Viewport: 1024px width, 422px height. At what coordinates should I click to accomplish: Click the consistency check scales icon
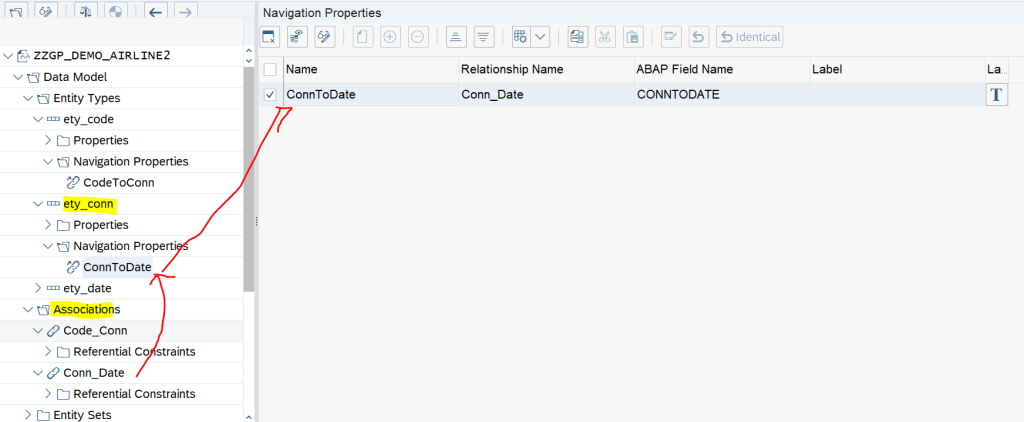(86, 12)
